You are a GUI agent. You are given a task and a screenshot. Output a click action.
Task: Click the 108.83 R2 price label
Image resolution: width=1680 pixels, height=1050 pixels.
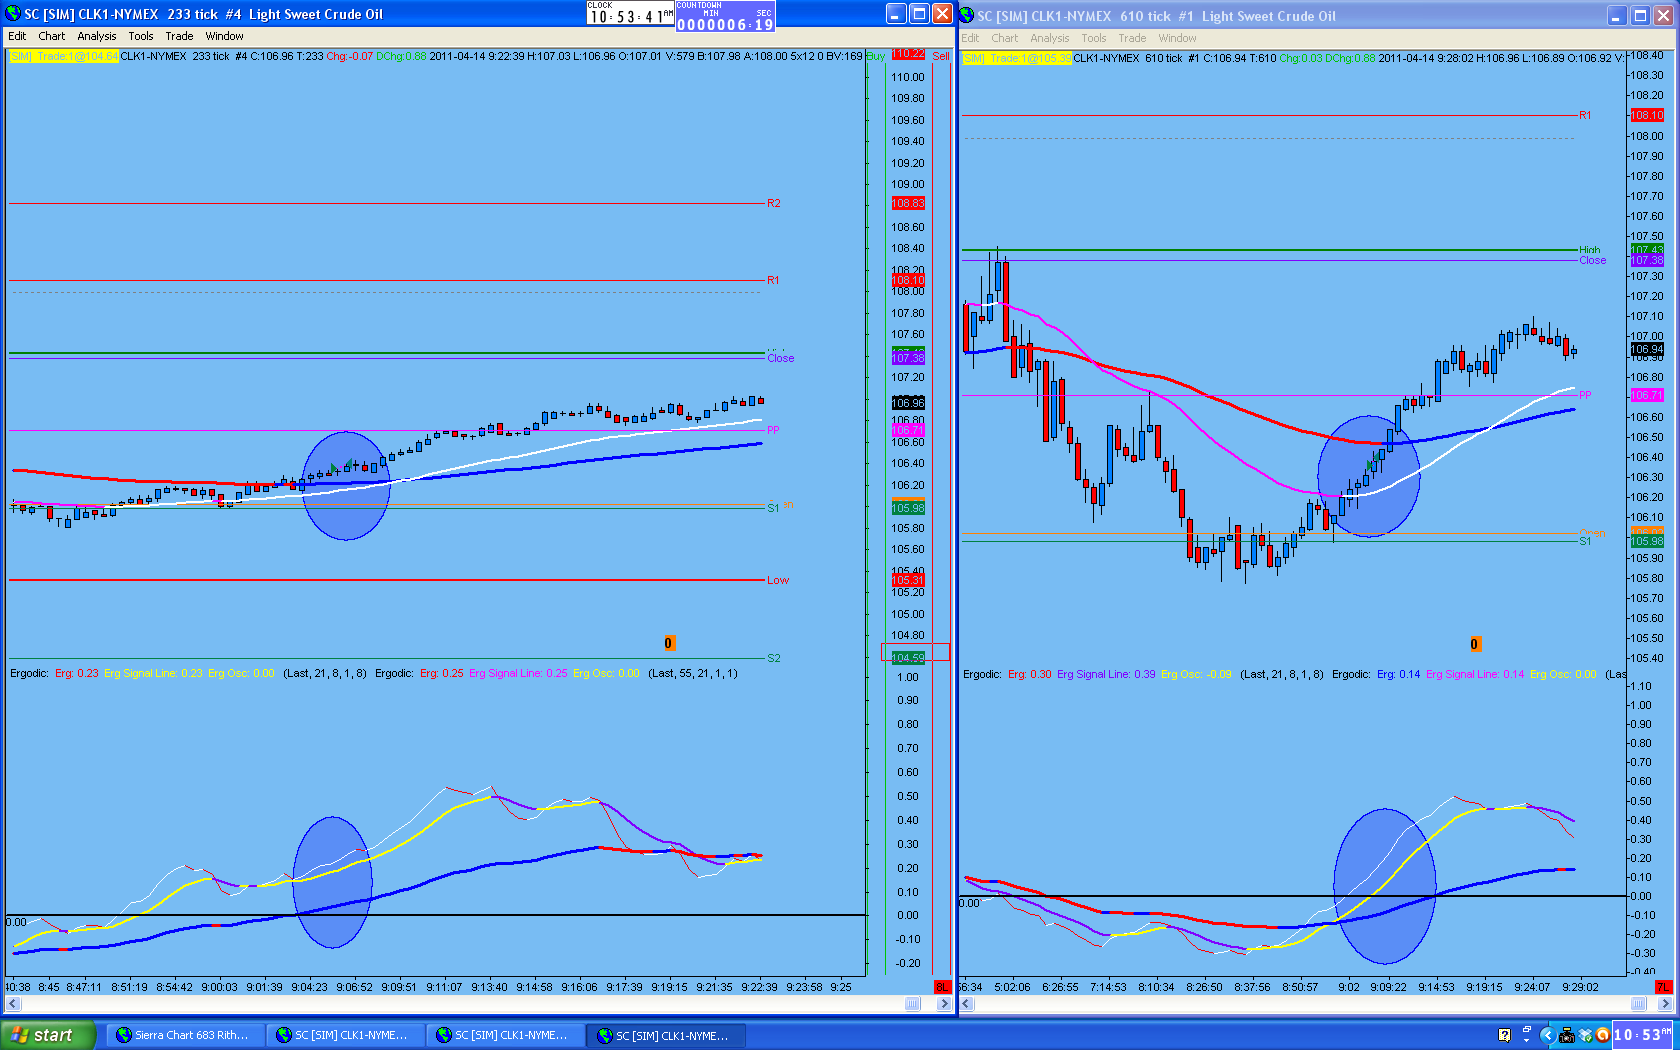[908, 203]
